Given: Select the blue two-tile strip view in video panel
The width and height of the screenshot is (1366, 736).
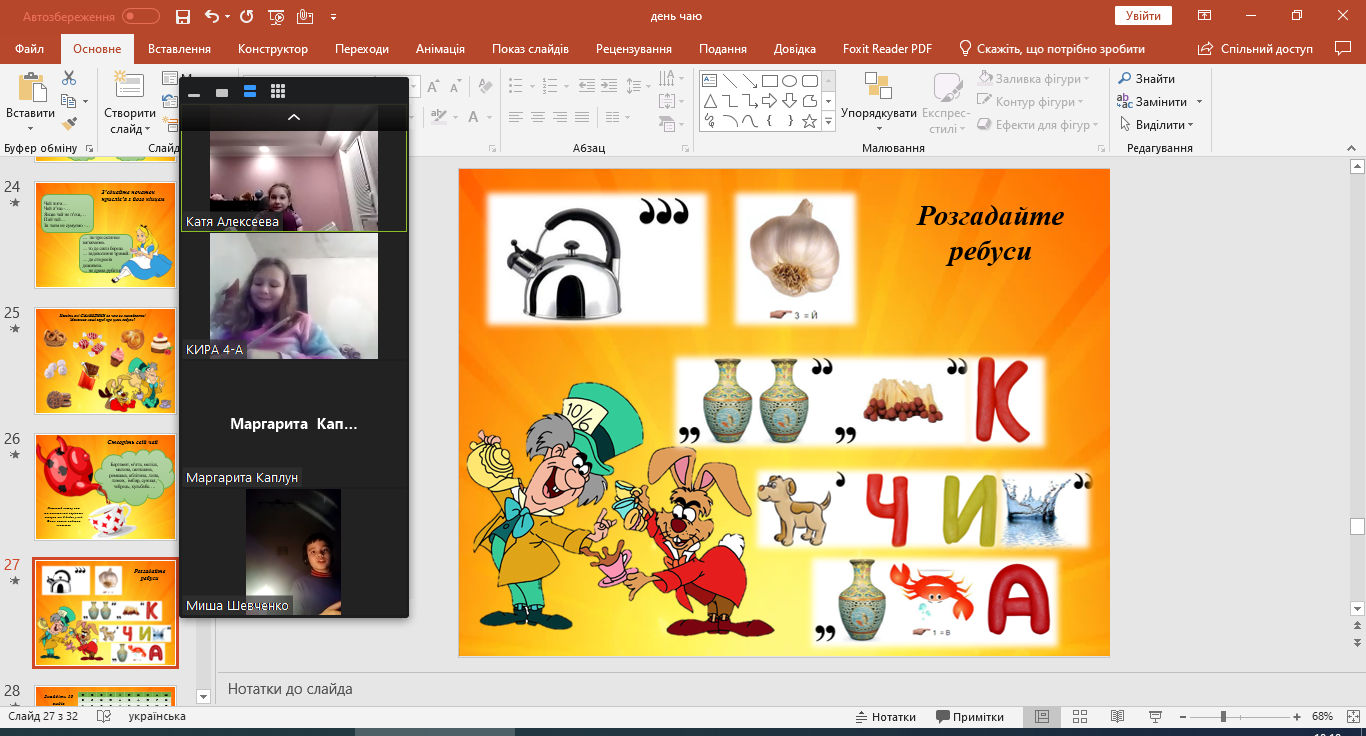Looking at the screenshot, I should pyautogui.click(x=250, y=91).
